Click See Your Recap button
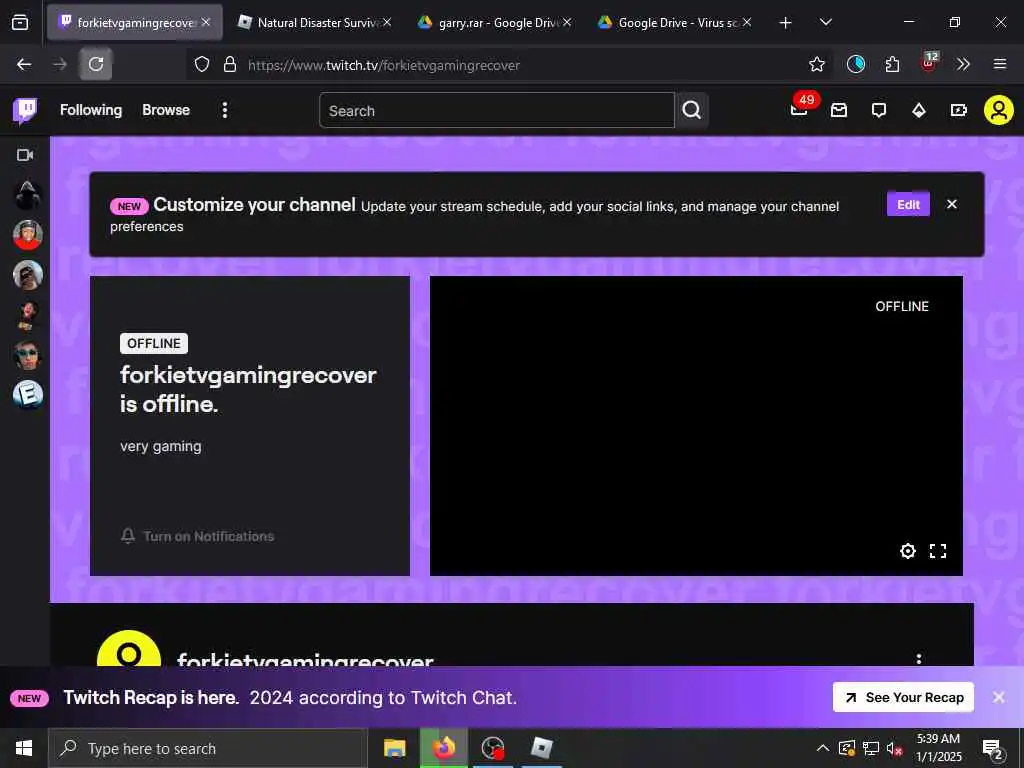1024x768 pixels. (903, 697)
